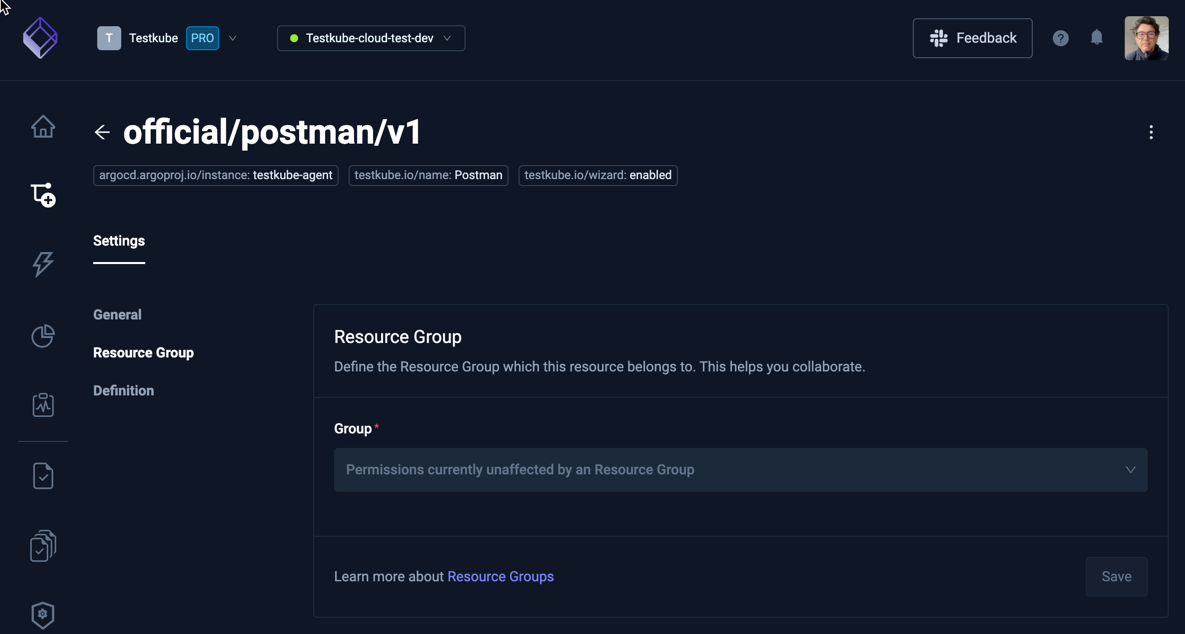Open the General settings section
This screenshot has width=1185, height=634.
pos(117,314)
